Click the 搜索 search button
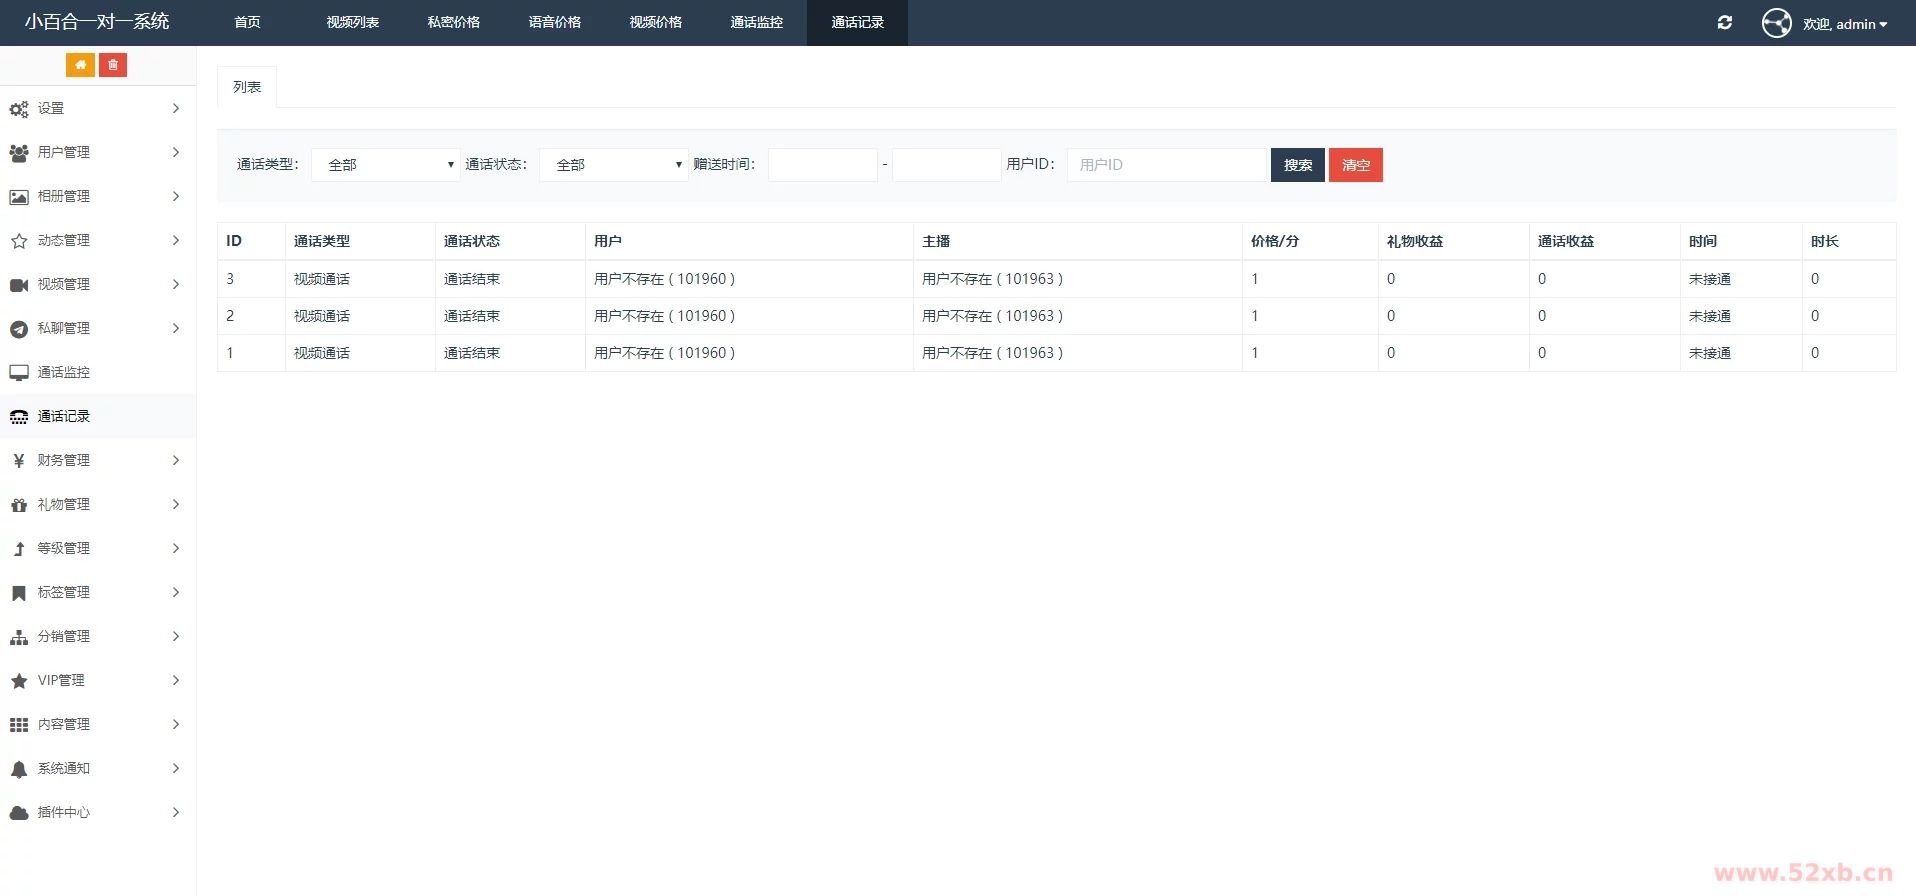1916x896 pixels. click(x=1297, y=165)
